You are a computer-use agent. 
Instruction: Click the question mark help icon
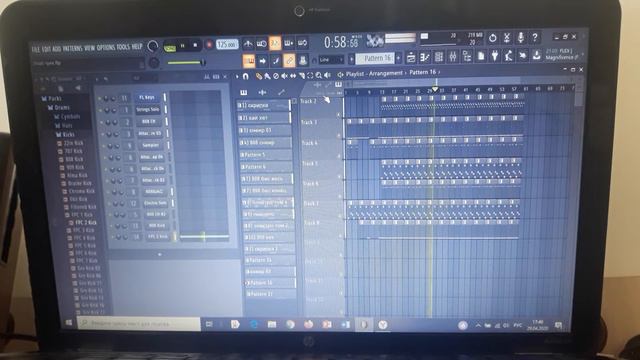[x=535, y=37]
